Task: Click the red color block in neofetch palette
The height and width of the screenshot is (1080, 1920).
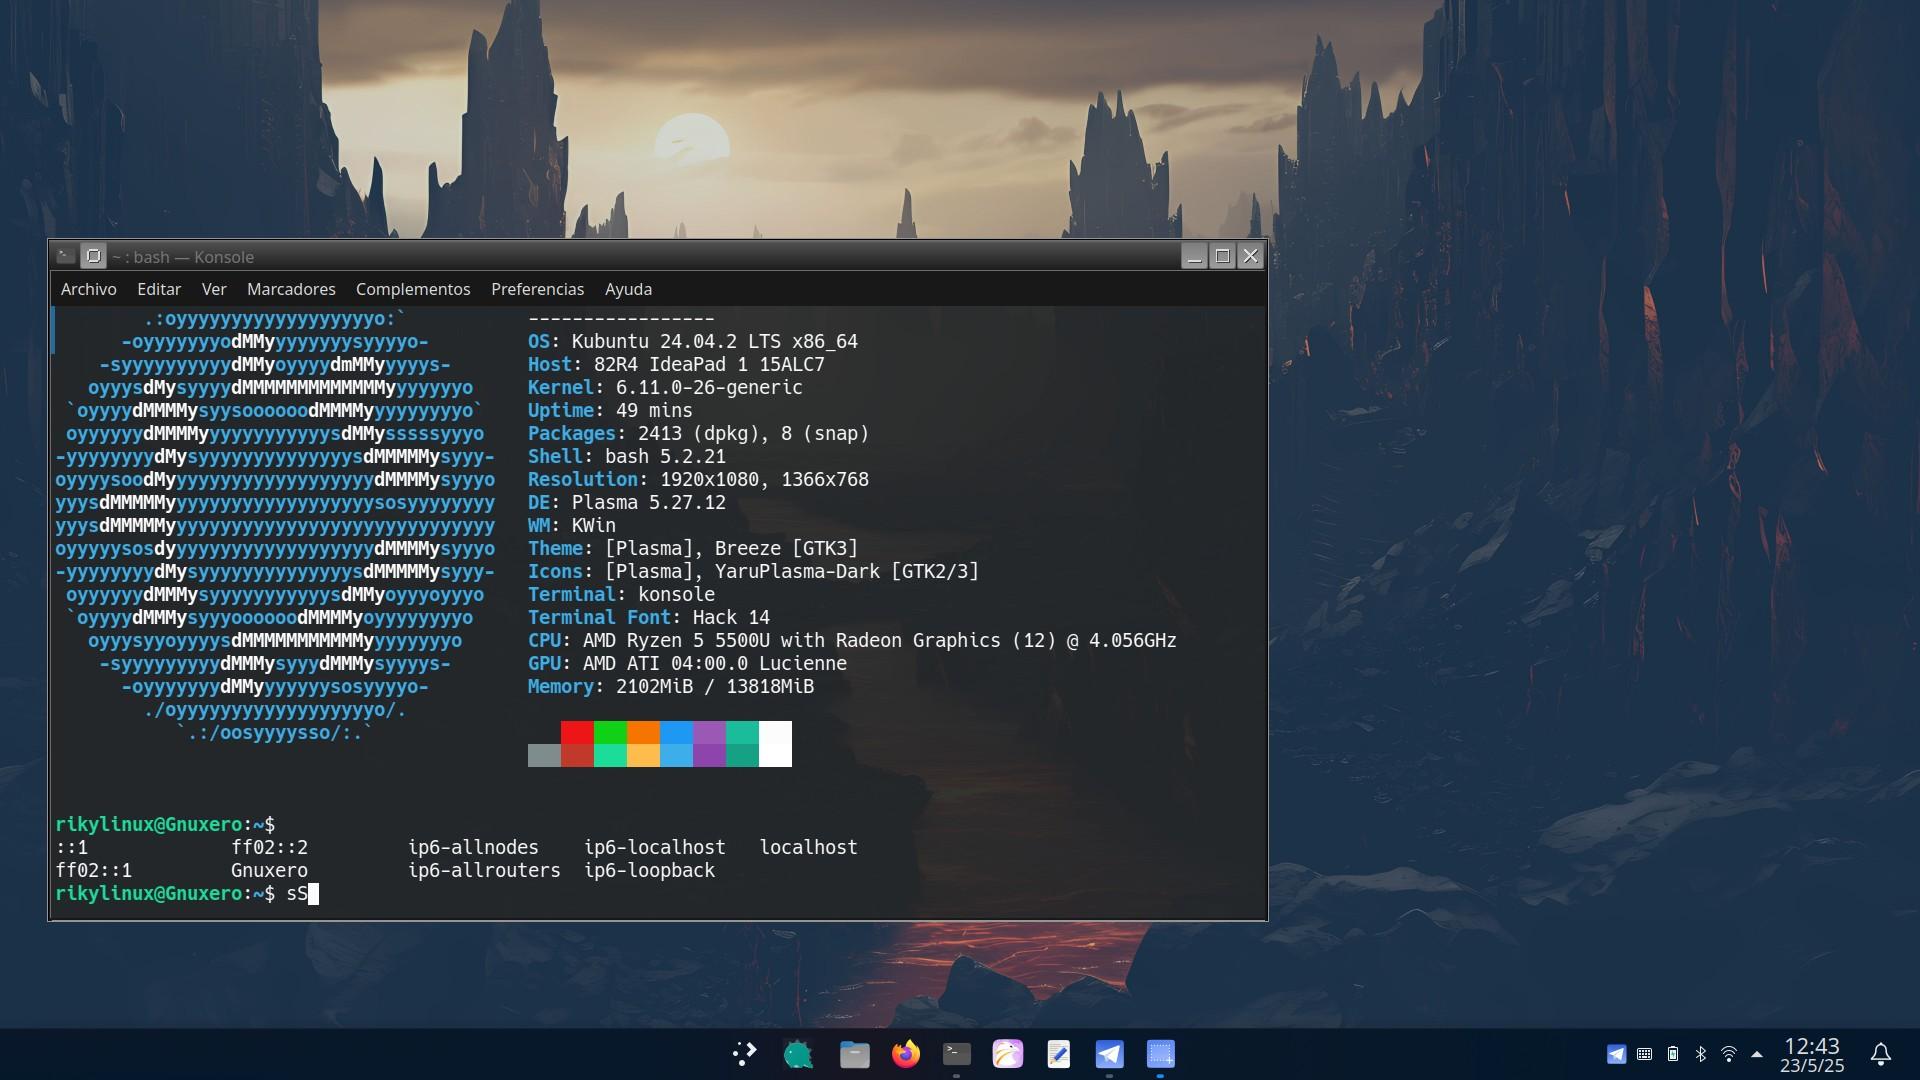Action: (x=577, y=732)
